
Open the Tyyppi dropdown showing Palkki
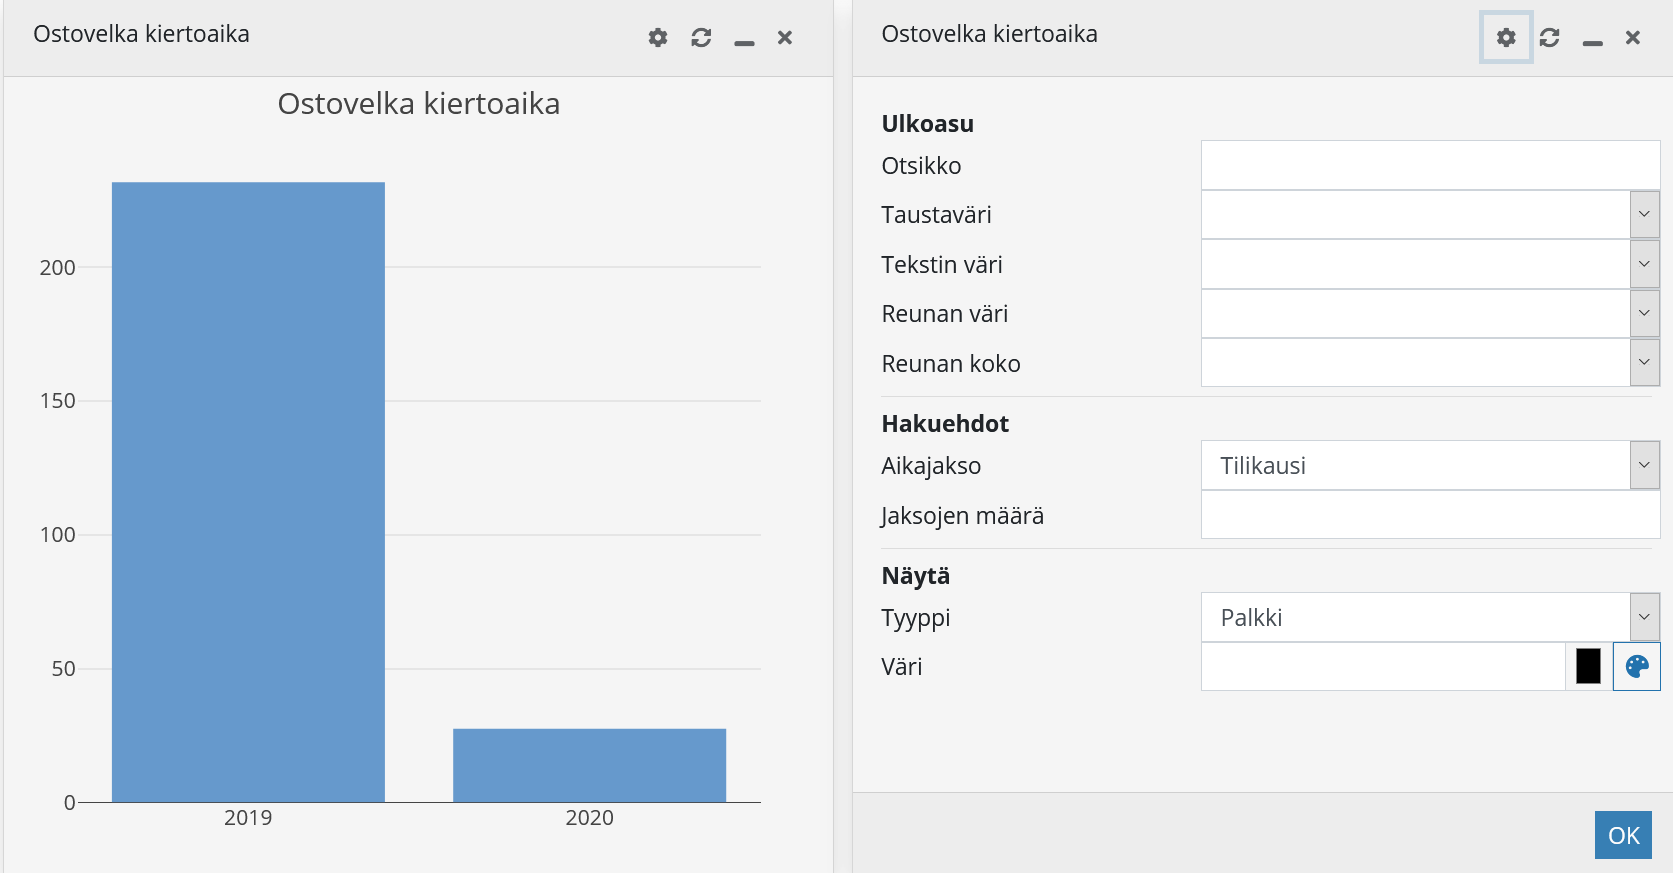1644,618
